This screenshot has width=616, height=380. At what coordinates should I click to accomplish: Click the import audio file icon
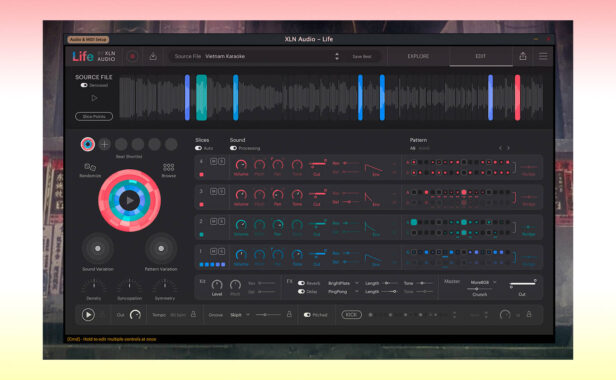pyautogui.click(x=153, y=57)
